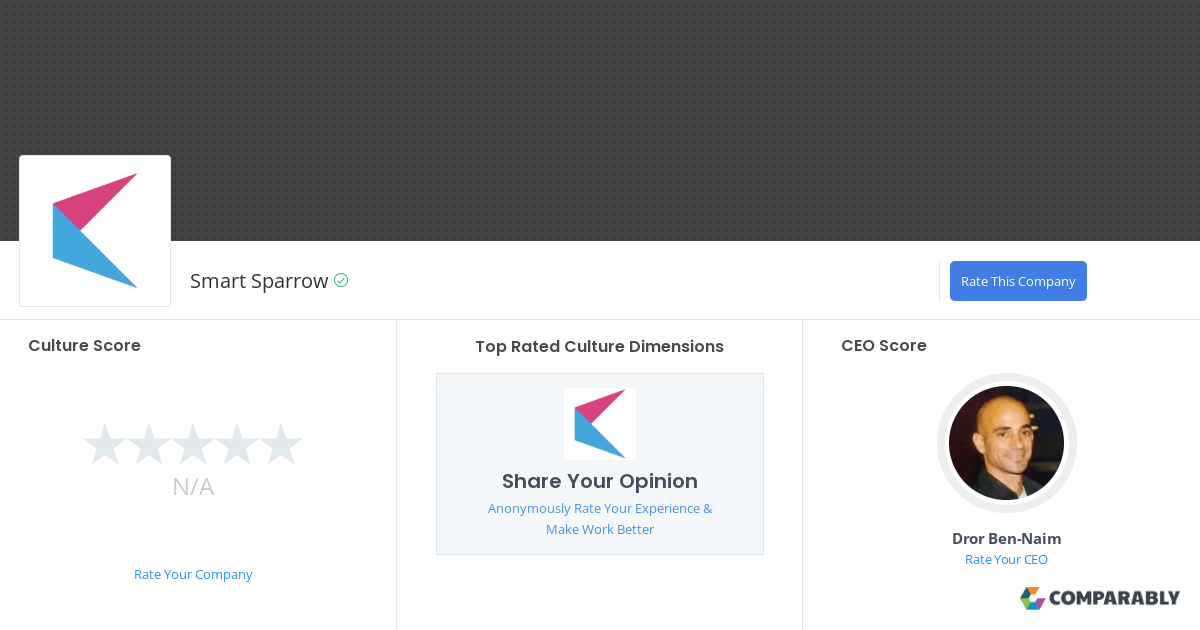Click the Culture Score heading
The height and width of the screenshot is (630, 1200).
point(84,346)
